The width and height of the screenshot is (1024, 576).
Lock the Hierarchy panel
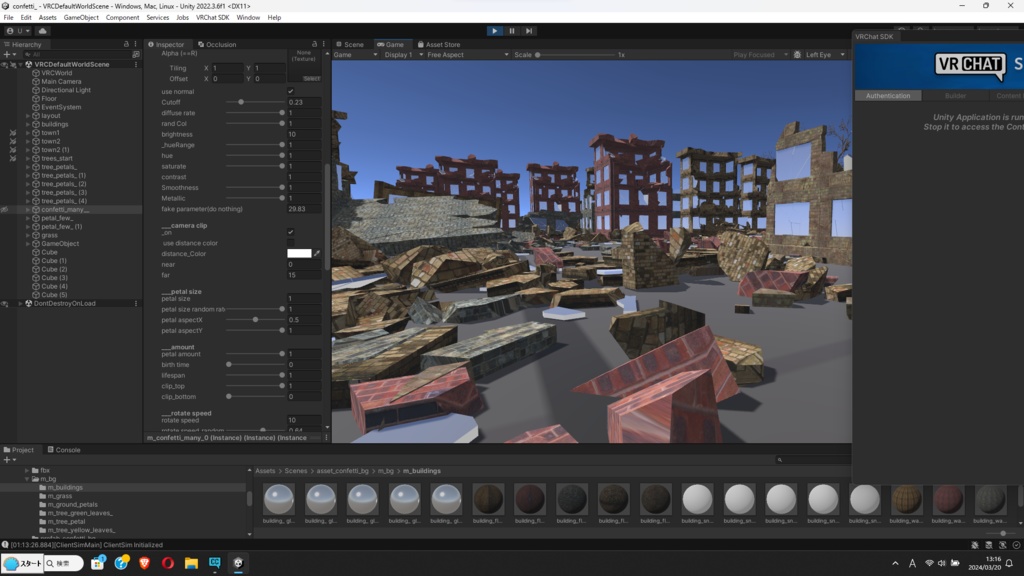(x=126, y=44)
